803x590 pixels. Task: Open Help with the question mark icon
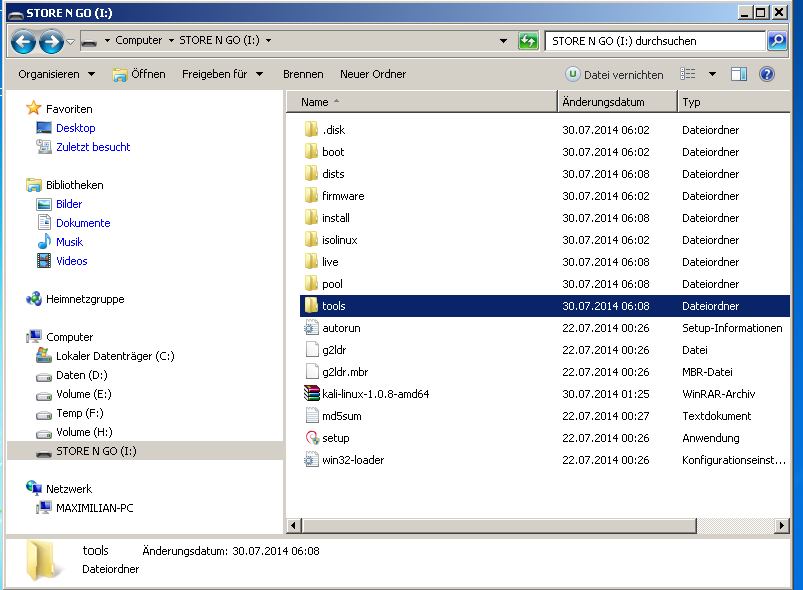[x=767, y=74]
